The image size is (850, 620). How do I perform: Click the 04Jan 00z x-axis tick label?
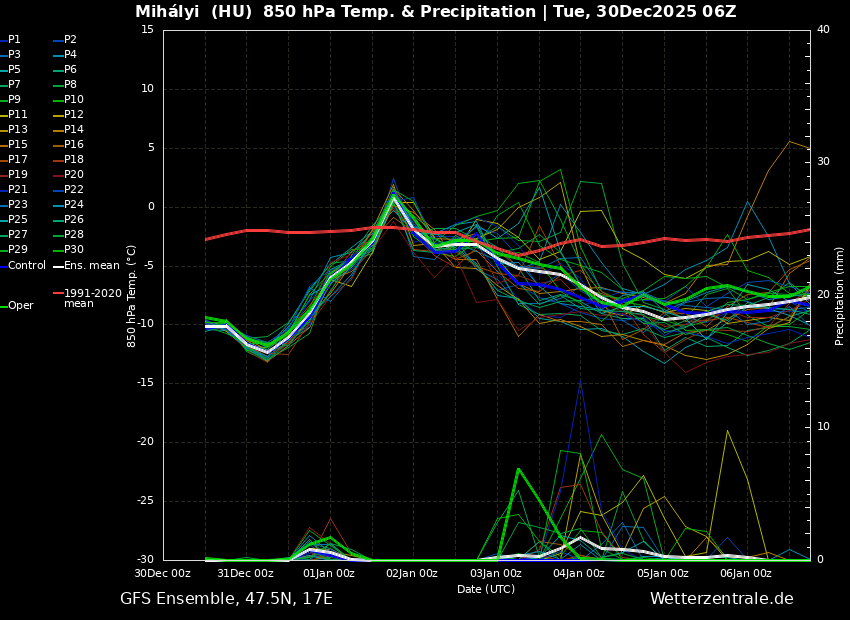579,573
